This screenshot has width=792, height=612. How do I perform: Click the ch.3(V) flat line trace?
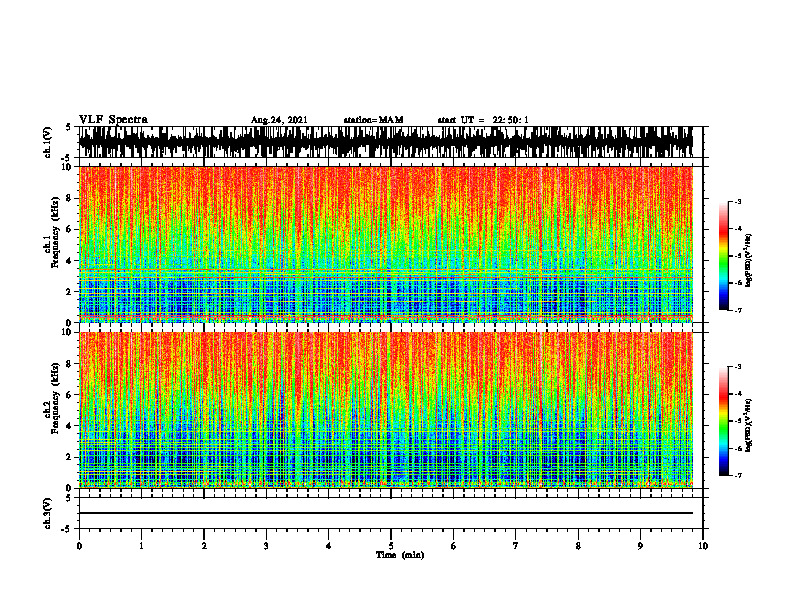[386, 513]
